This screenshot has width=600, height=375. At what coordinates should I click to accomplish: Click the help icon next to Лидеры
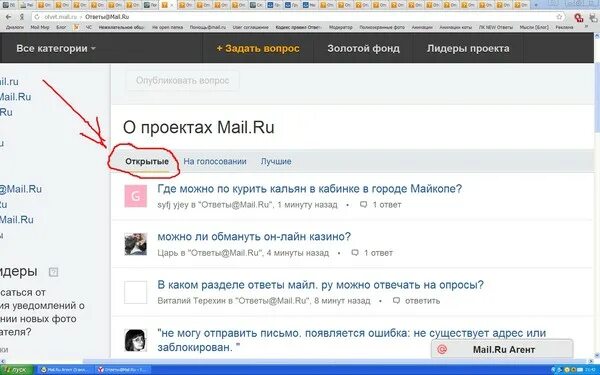(x=54, y=272)
